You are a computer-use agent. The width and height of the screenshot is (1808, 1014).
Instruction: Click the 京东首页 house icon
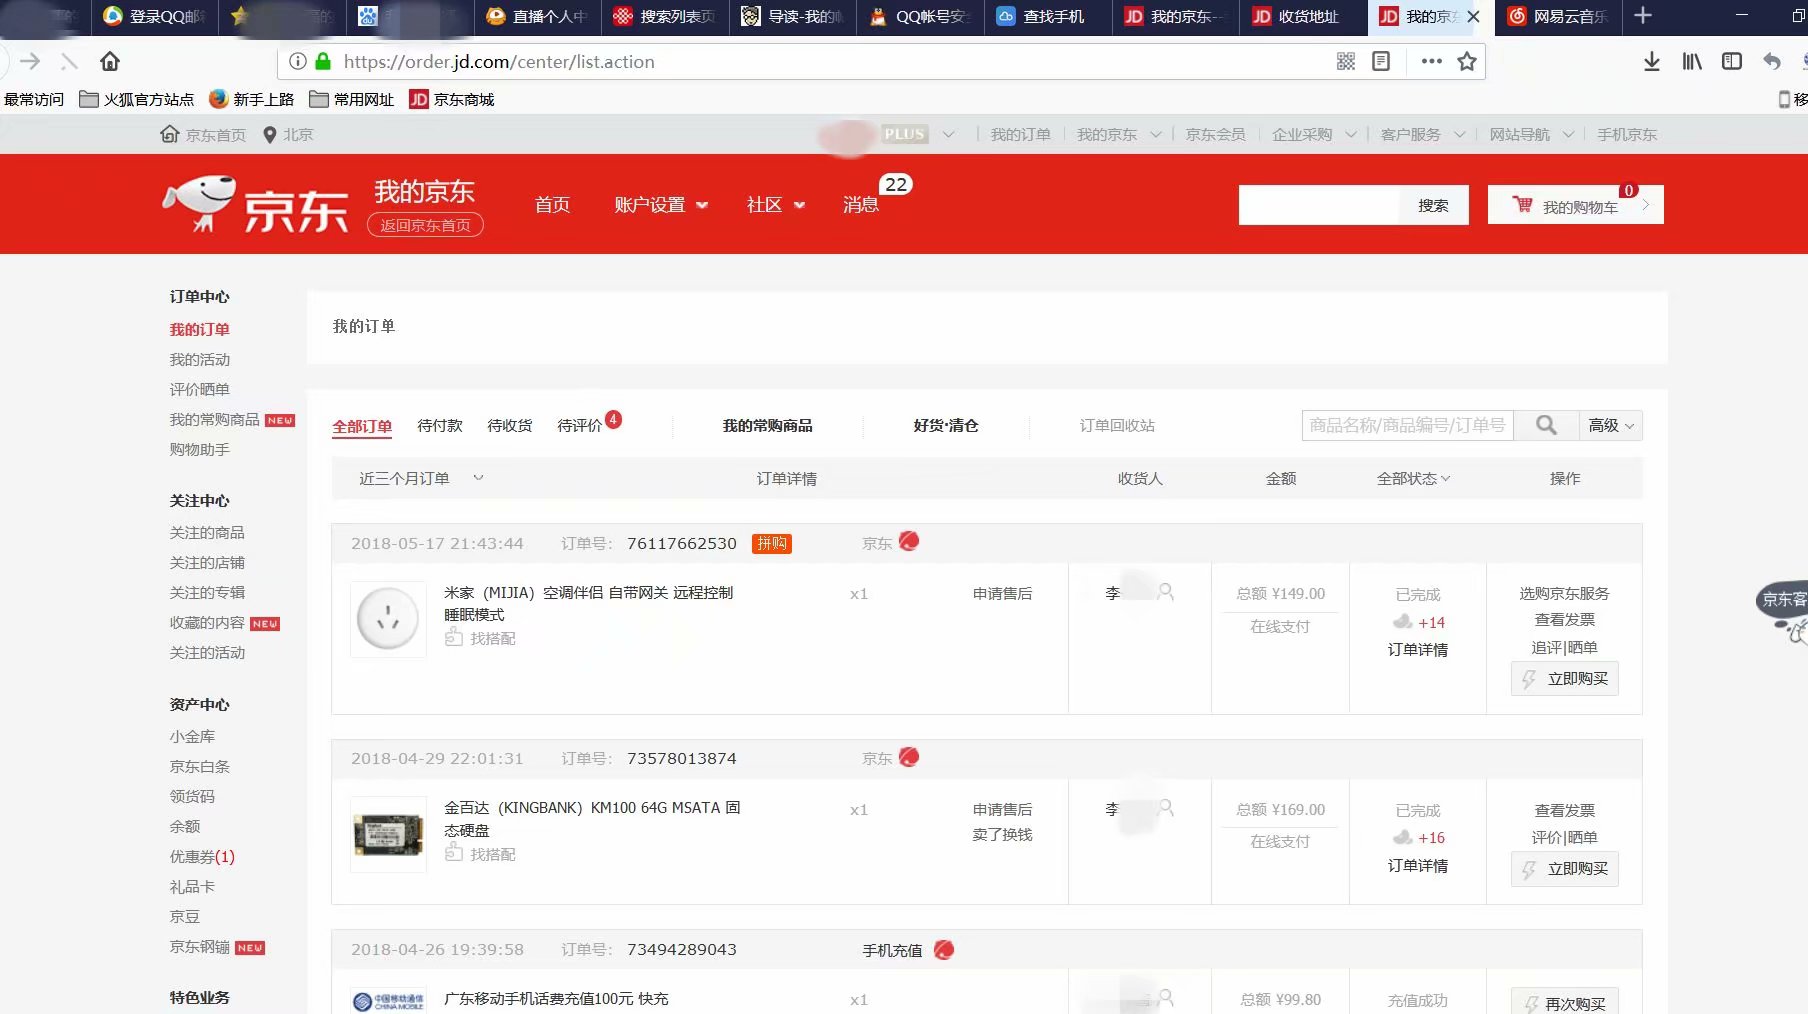tap(170, 134)
